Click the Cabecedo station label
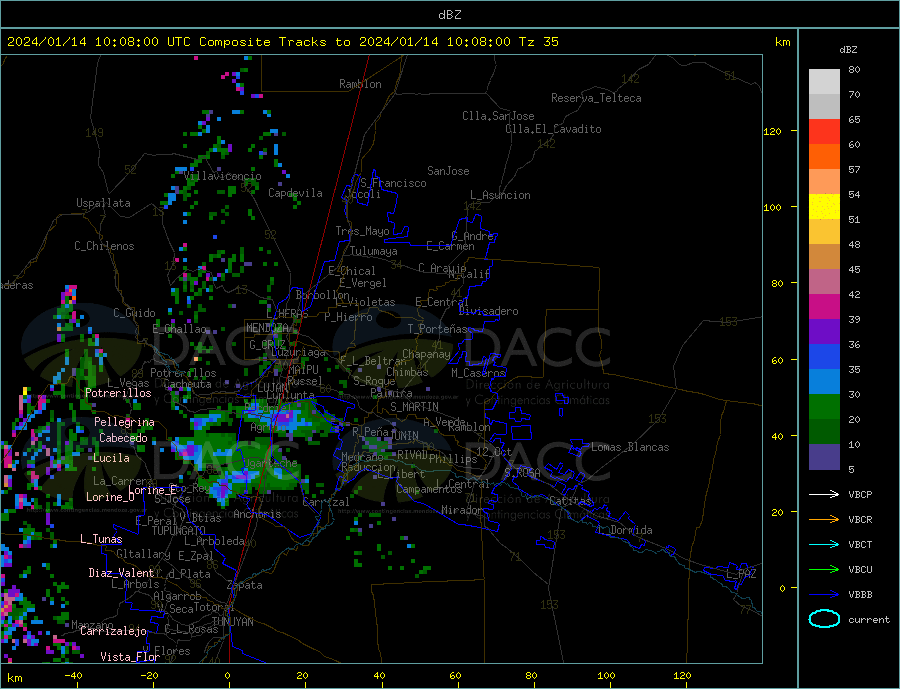This screenshot has width=900, height=689. pos(123,438)
